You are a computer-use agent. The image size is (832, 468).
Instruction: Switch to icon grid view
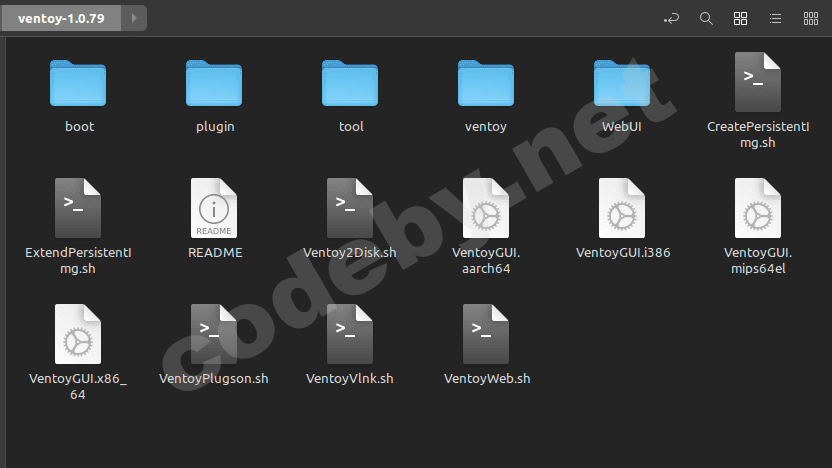pos(740,19)
